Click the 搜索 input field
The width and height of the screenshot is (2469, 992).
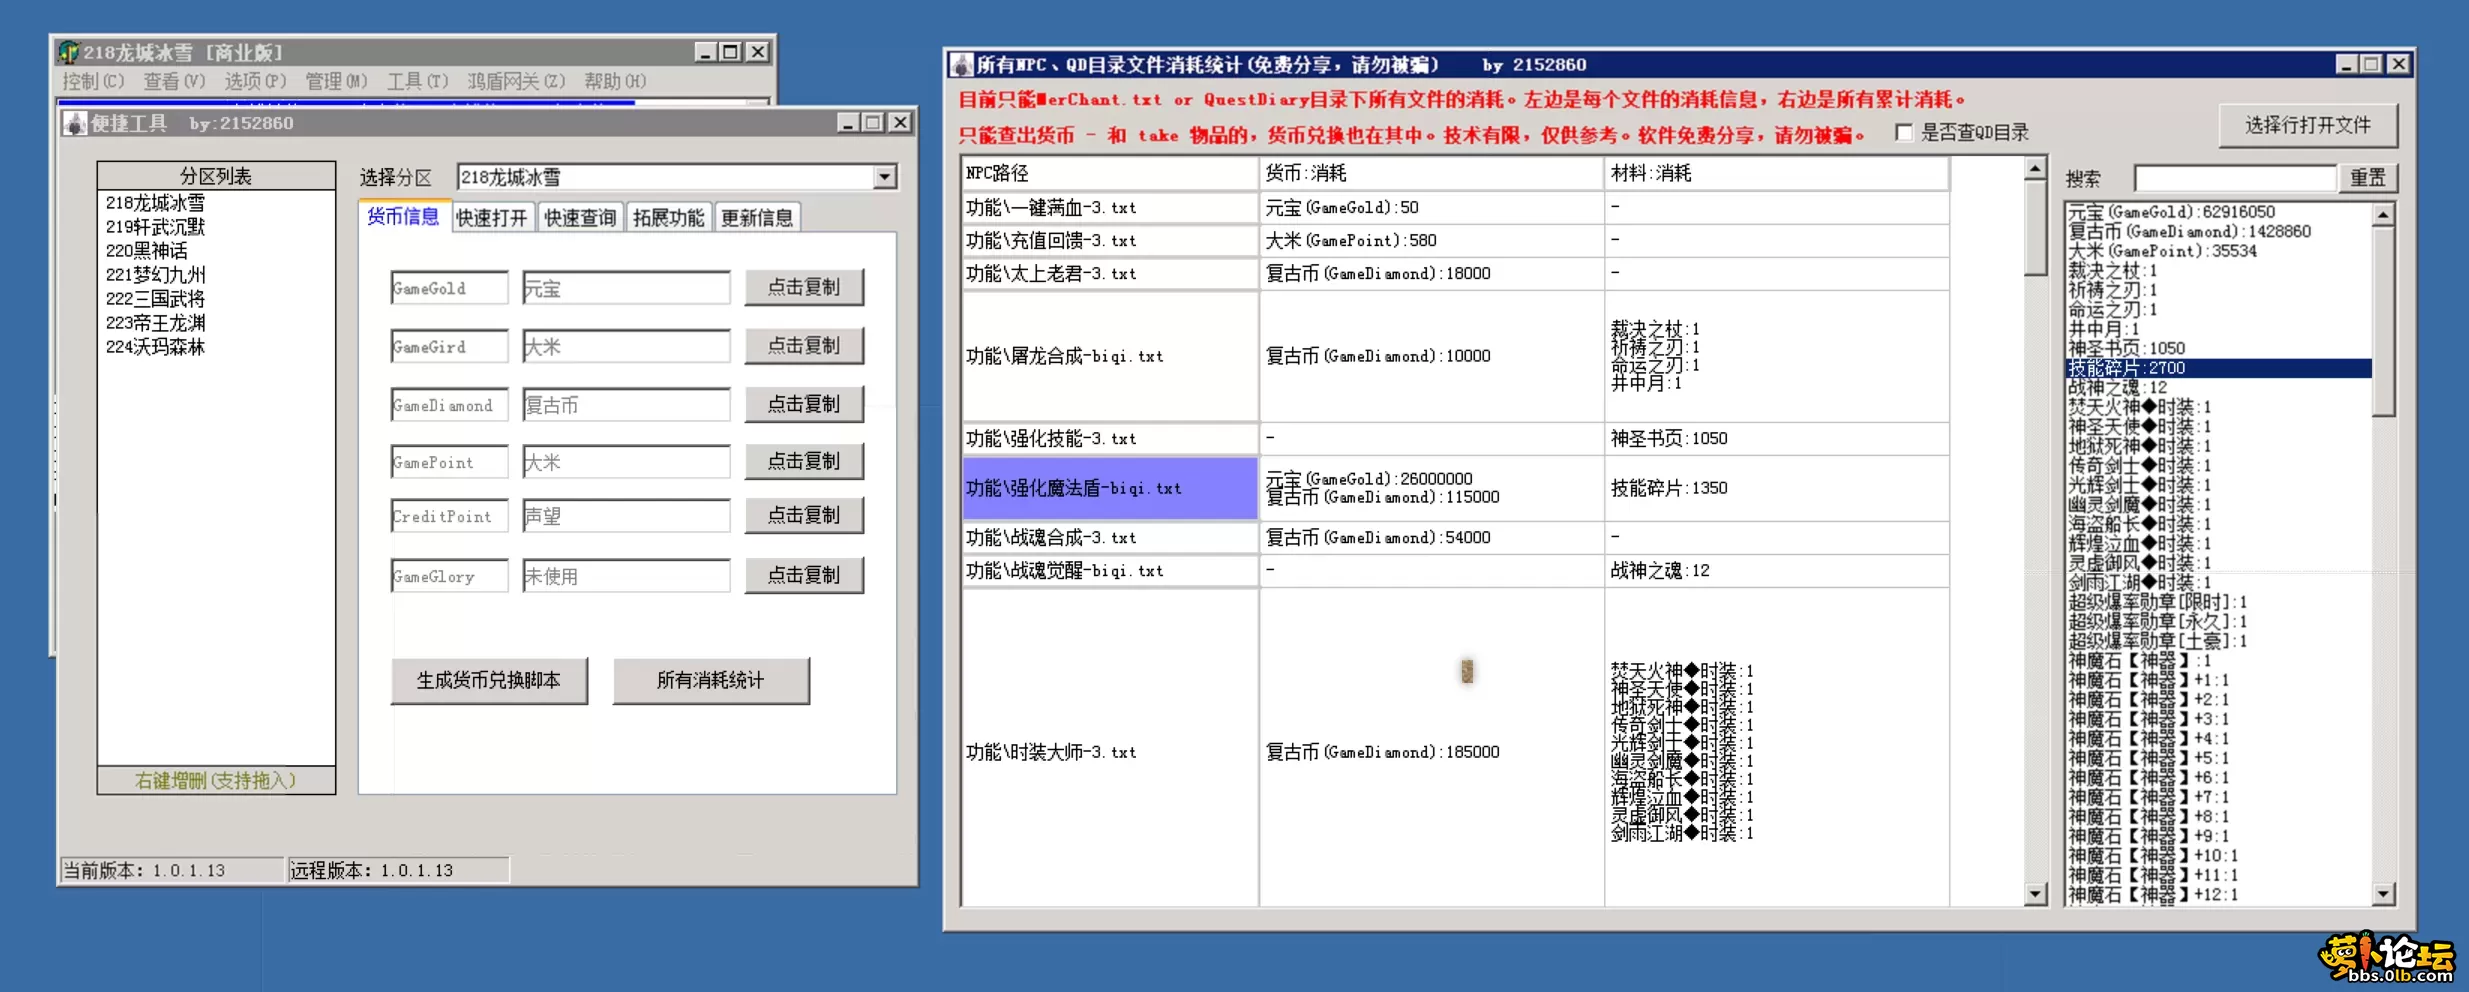[2234, 179]
